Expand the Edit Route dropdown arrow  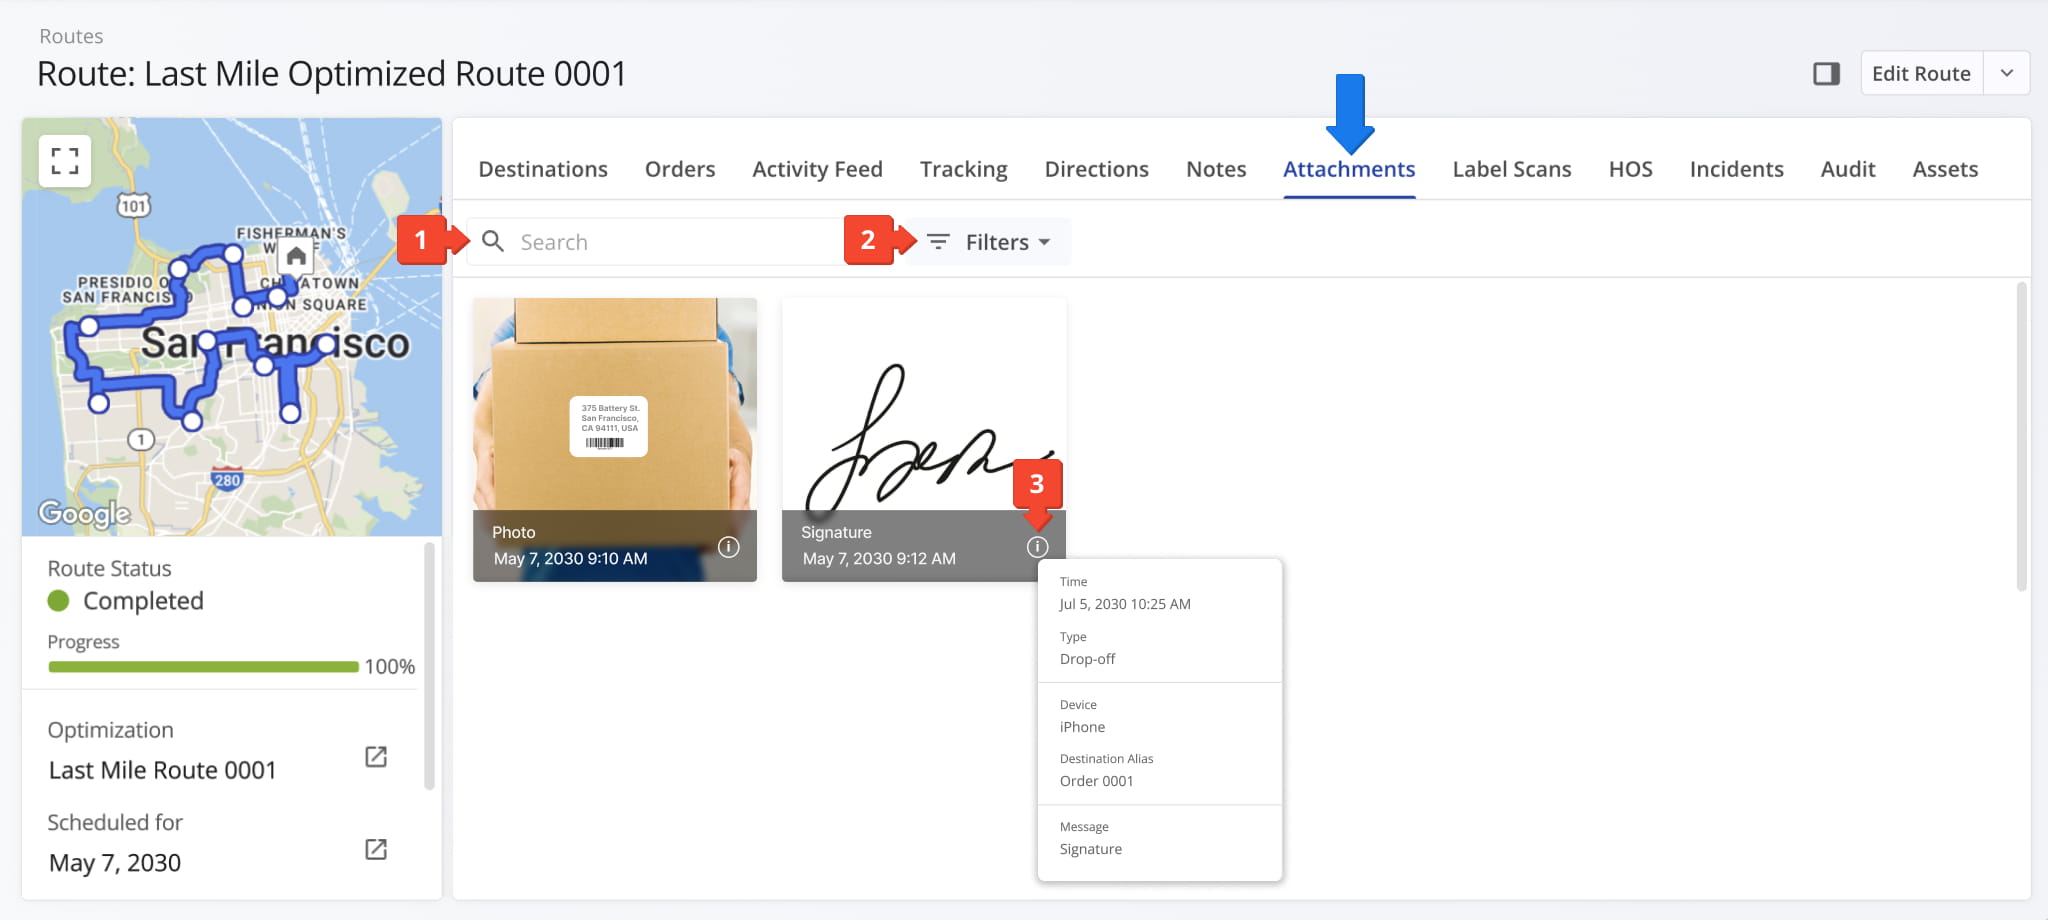click(x=2006, y=73)
